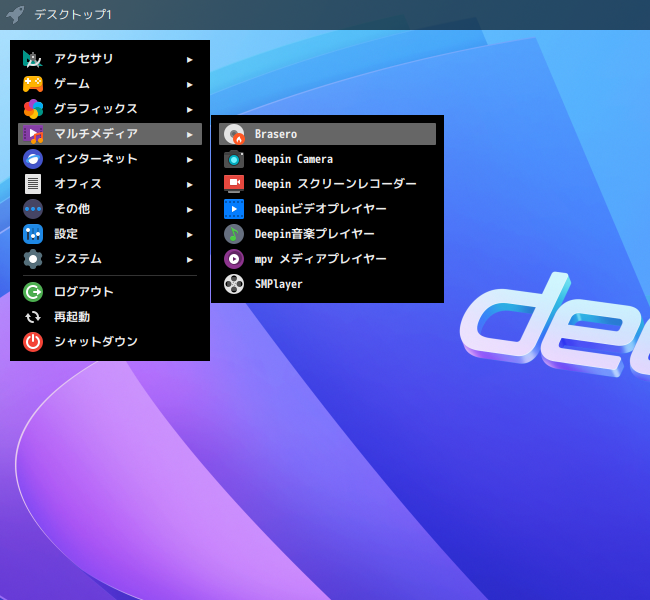The width and height of the screenshot is (650, 600).
Task: Open the システム category label
Action: pyautogui.click(x=78, y=259)
